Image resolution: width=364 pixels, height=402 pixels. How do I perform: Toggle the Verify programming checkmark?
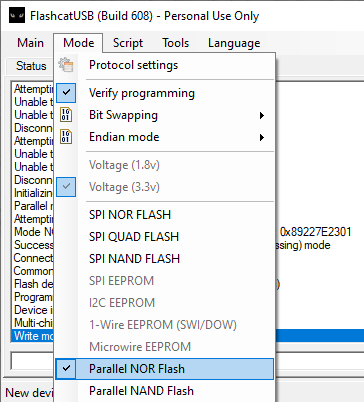coord(66,93)
